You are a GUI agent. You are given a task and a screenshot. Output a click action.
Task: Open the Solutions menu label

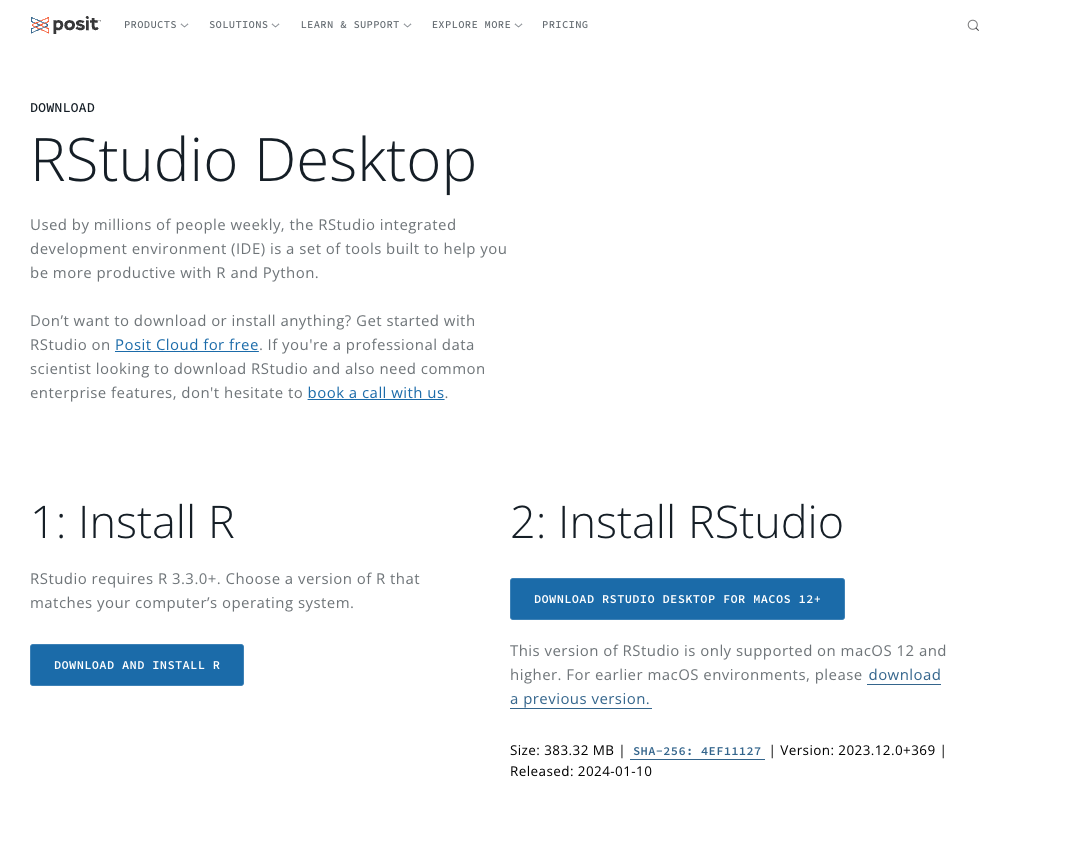[238, 25]
